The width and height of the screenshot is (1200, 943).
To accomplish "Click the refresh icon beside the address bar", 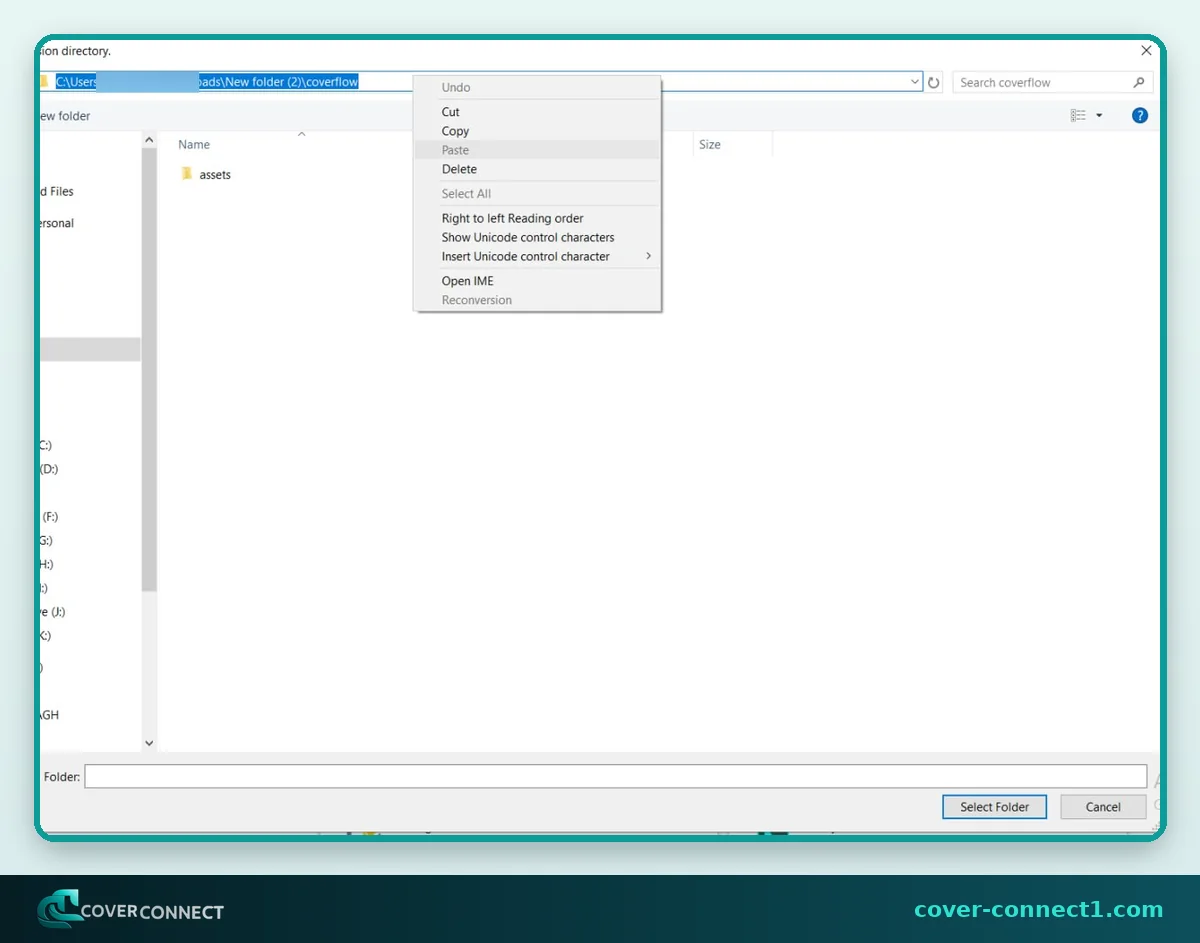I will tap(934, 83).
